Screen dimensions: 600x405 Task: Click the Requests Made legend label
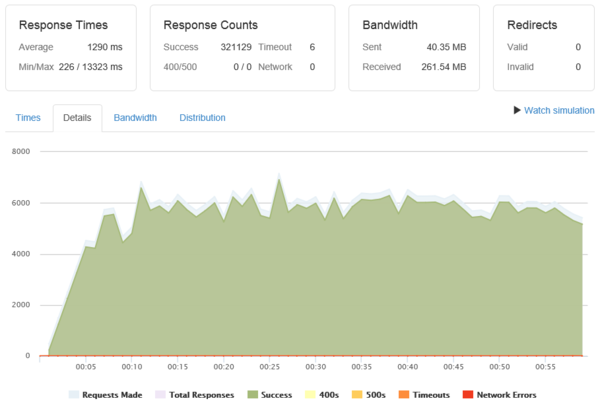pyautogui.click(x=112, y=395)
